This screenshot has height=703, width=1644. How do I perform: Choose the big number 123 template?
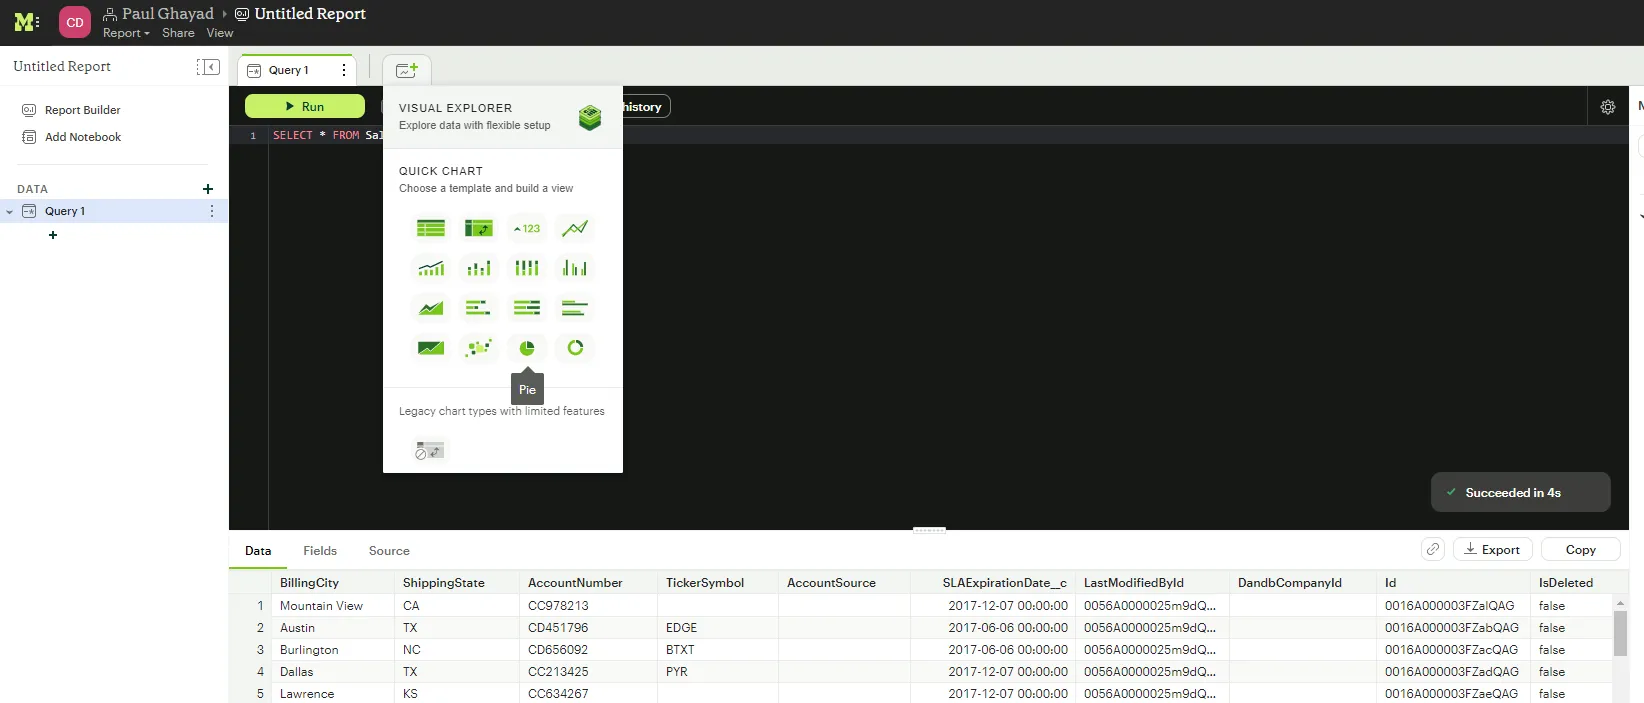coord(527,228)
